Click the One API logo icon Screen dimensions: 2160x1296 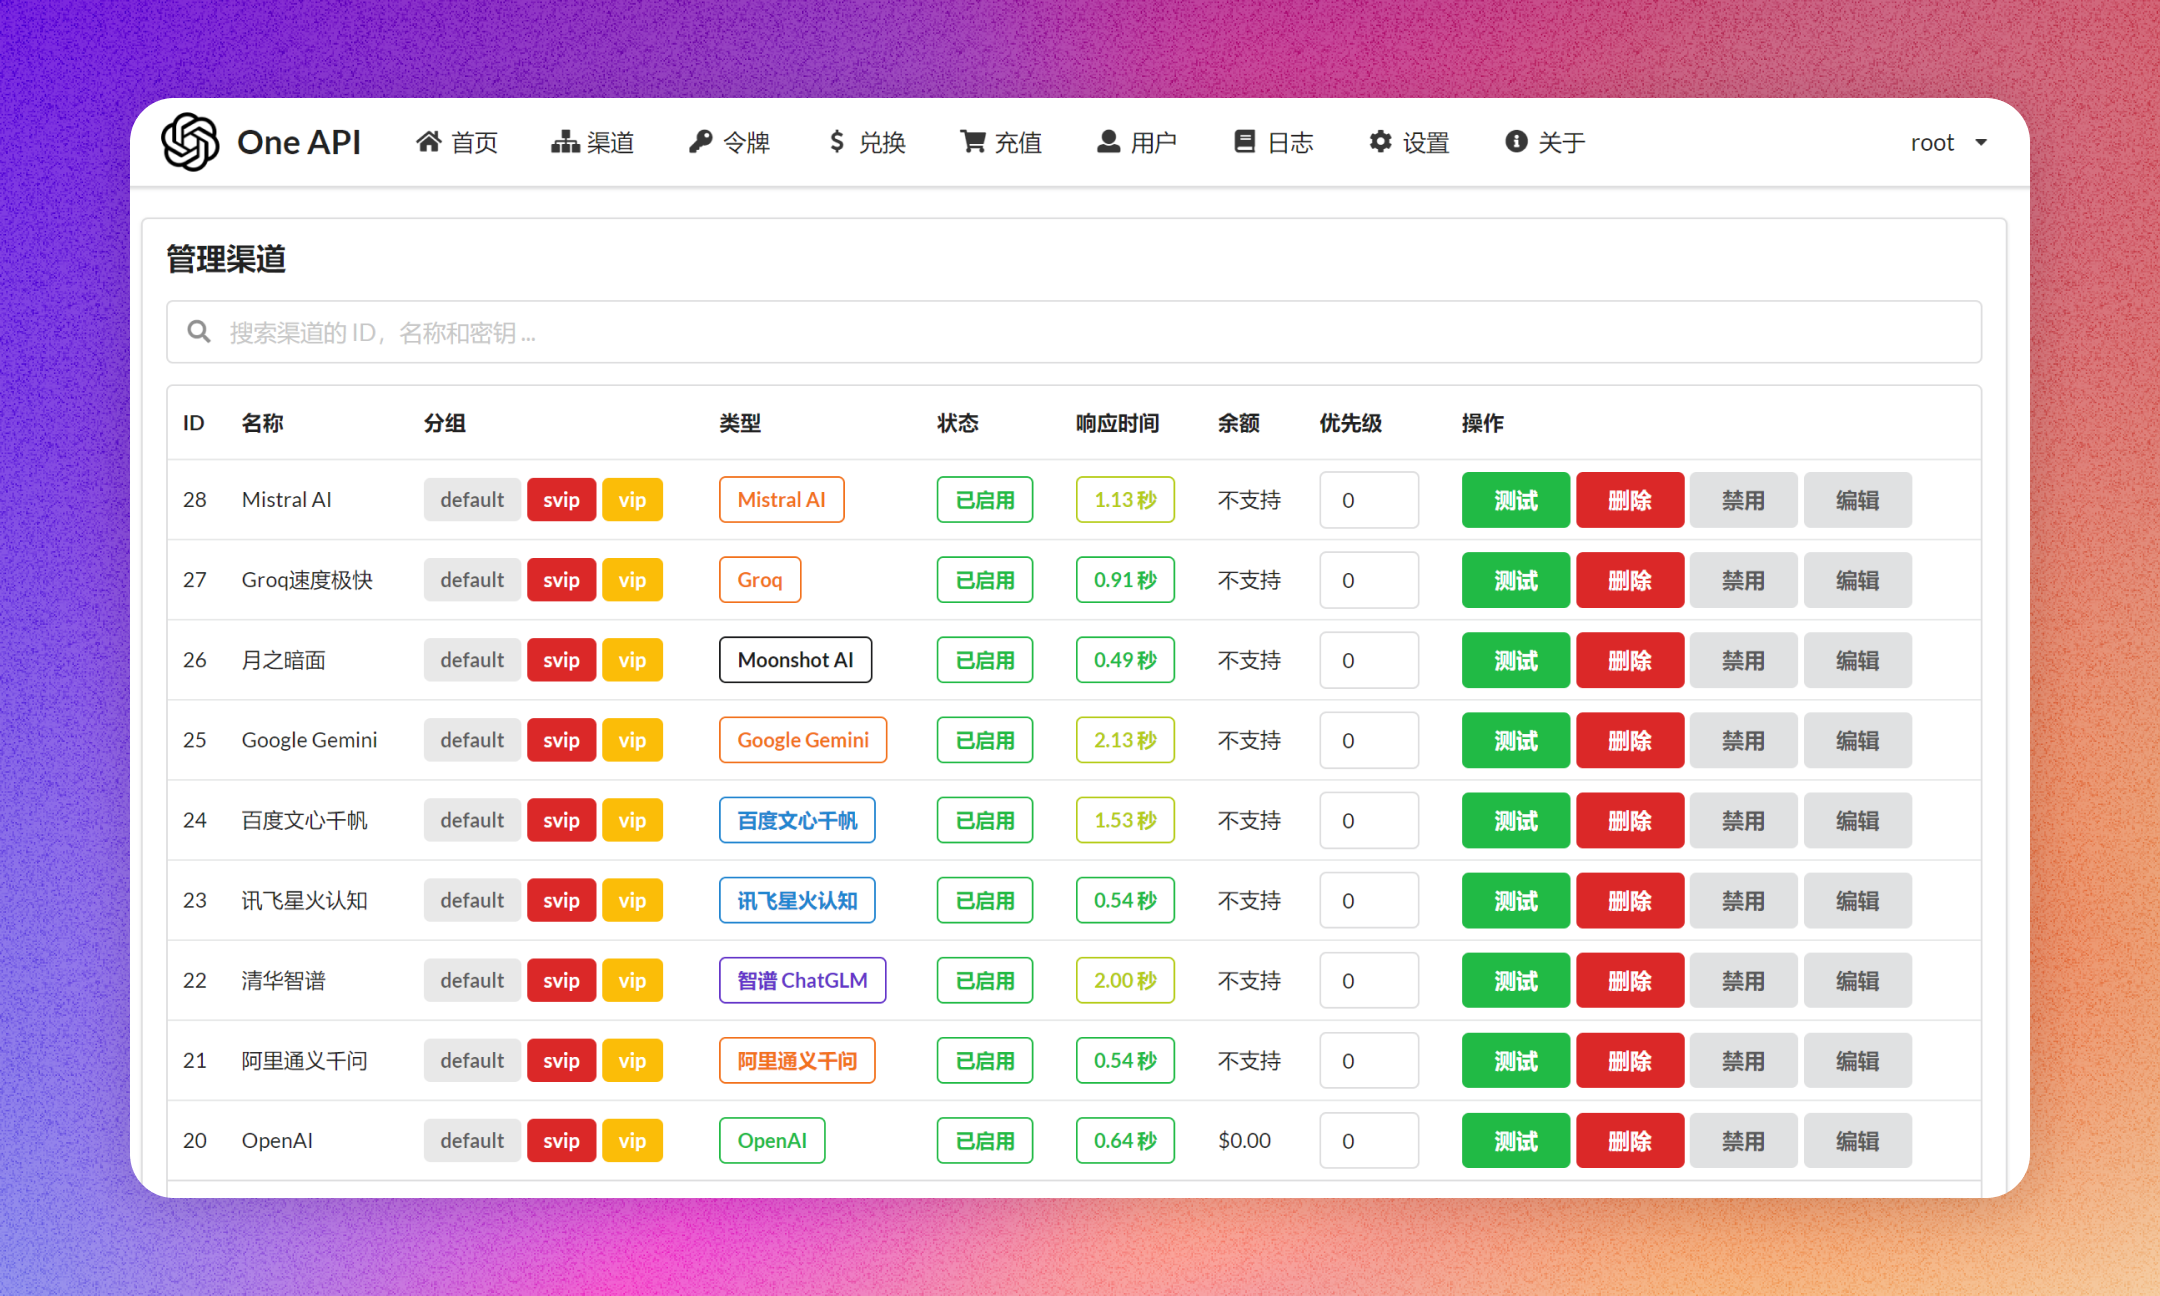(190, 142)
